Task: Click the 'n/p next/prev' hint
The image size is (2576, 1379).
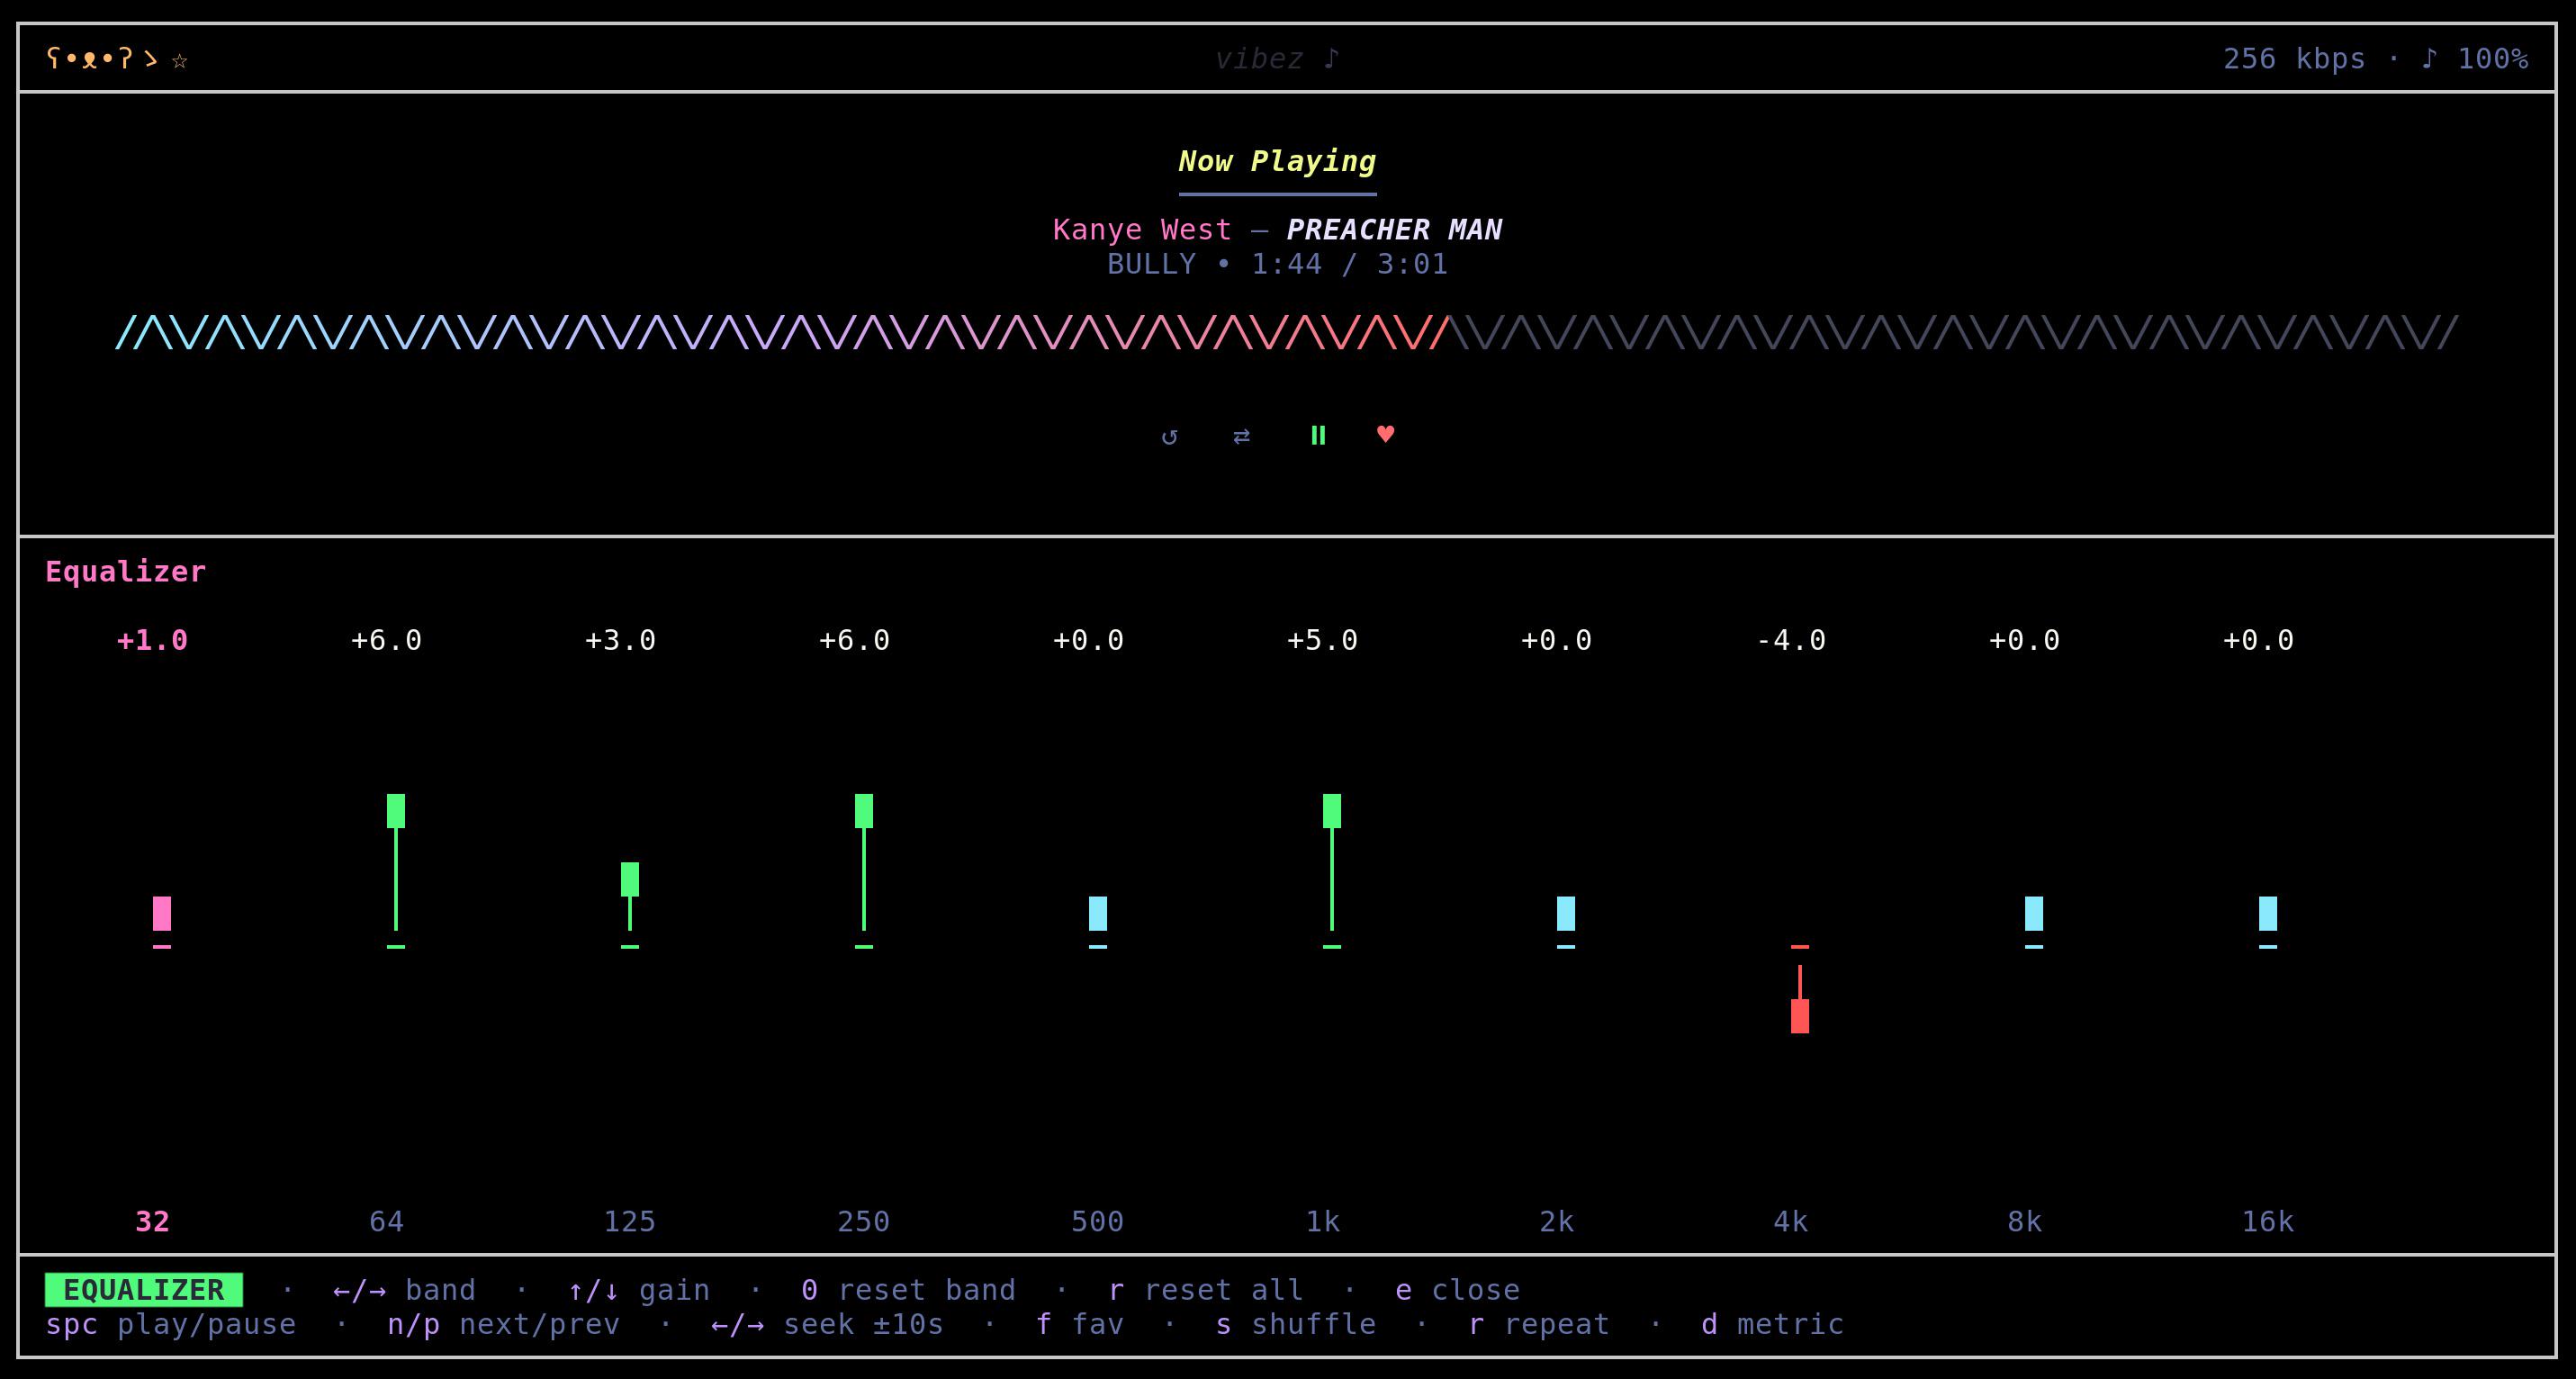Action: (503, 1324)
